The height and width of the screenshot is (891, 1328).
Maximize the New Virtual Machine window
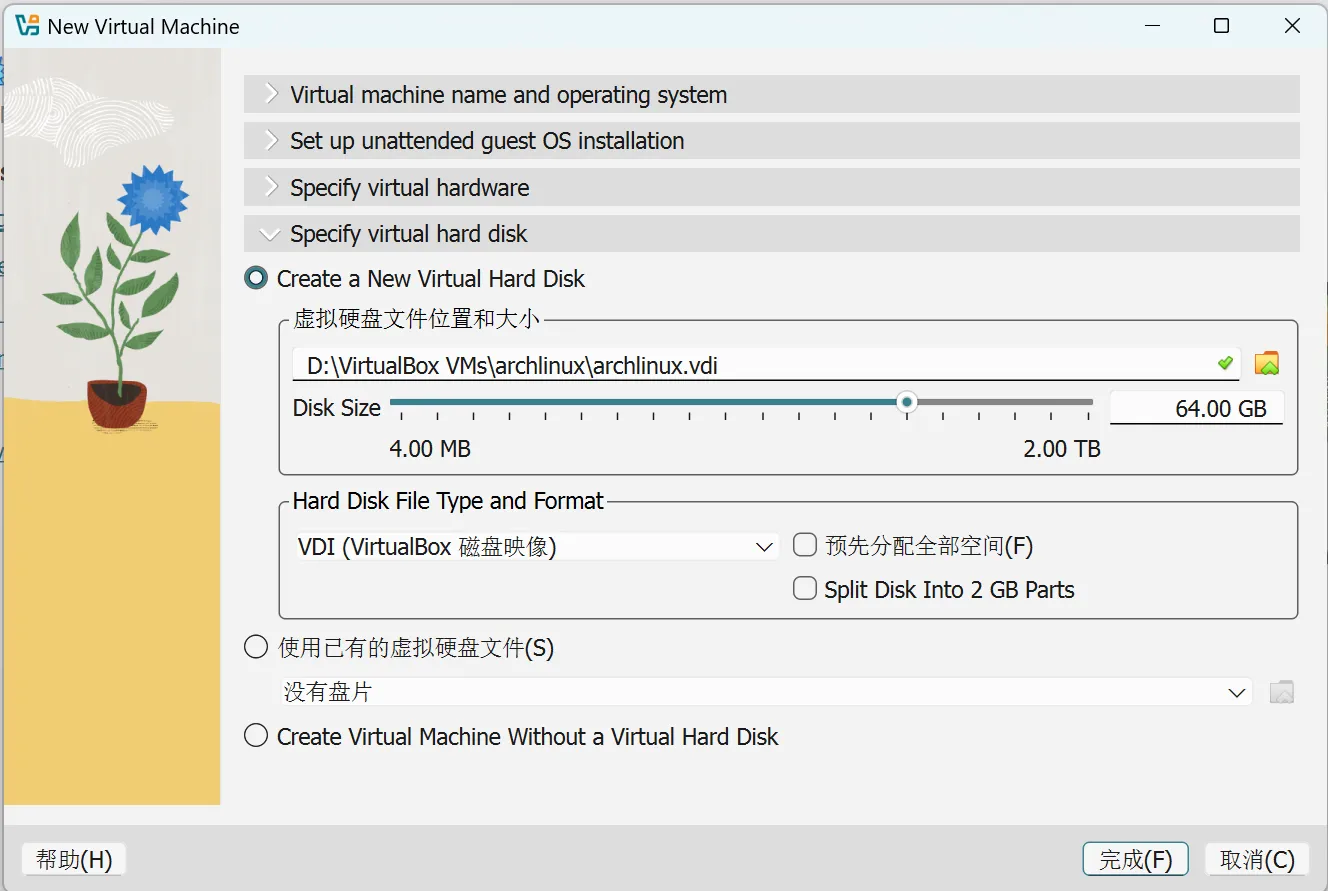click(1221, 27)
